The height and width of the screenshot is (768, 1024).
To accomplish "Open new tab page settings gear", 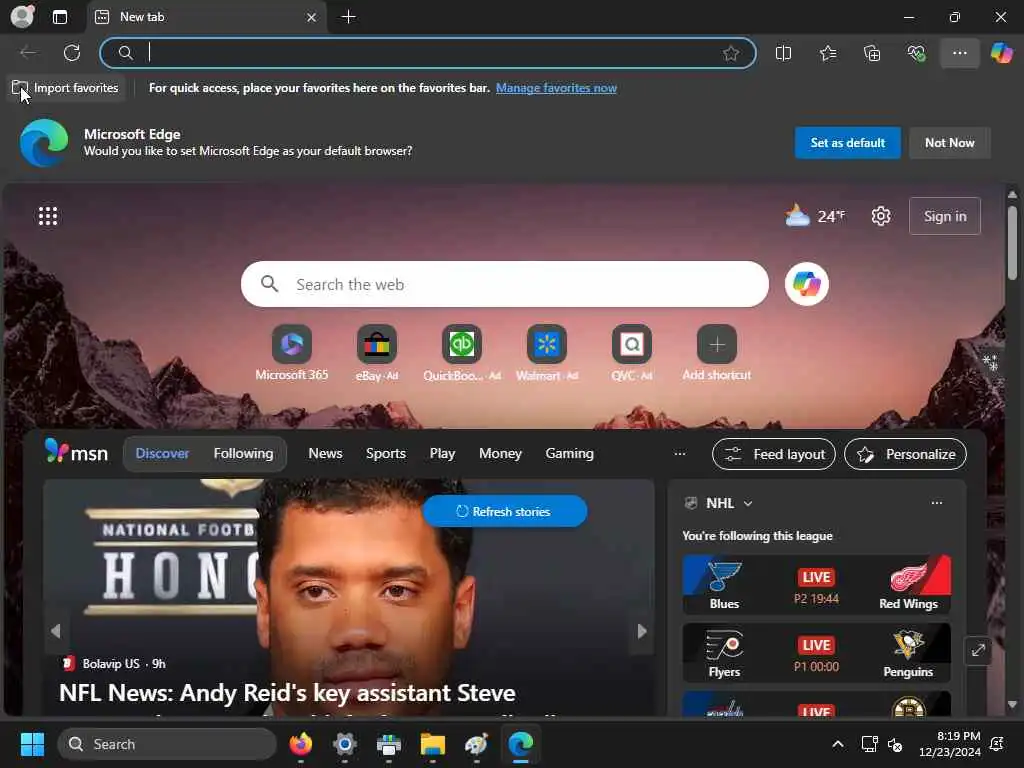I will point(880,216).
